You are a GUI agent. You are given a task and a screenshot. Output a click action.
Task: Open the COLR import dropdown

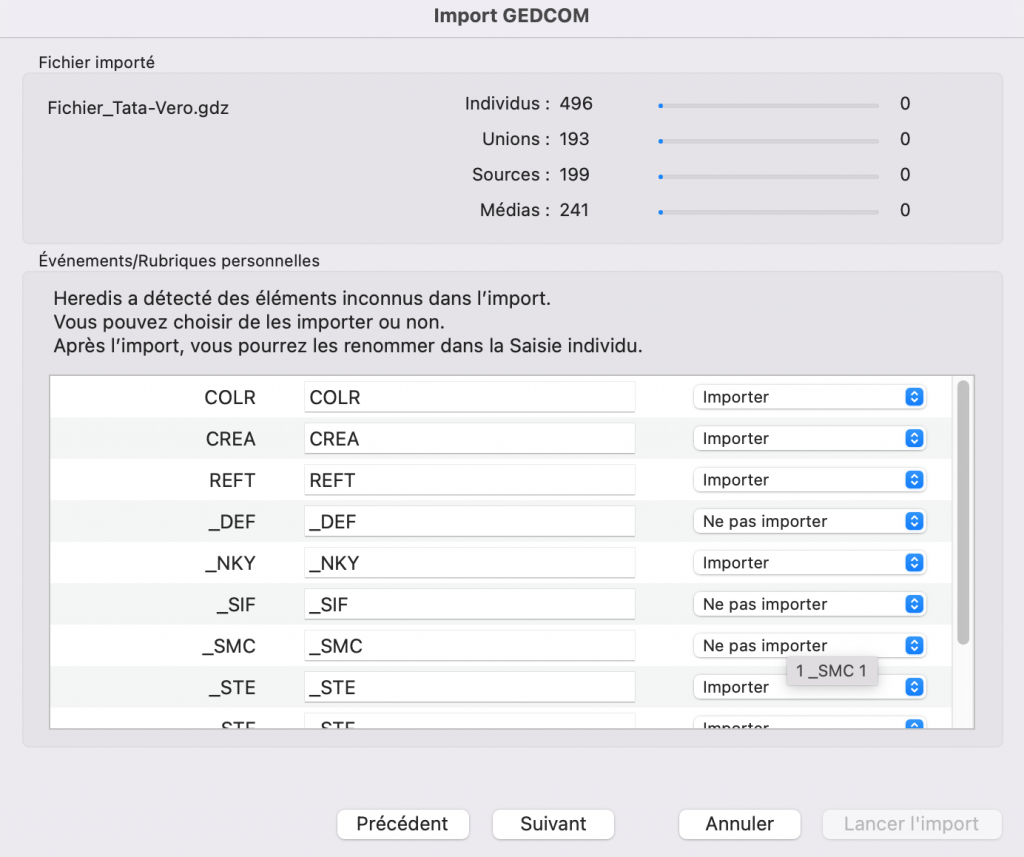(x=809, y=396)
